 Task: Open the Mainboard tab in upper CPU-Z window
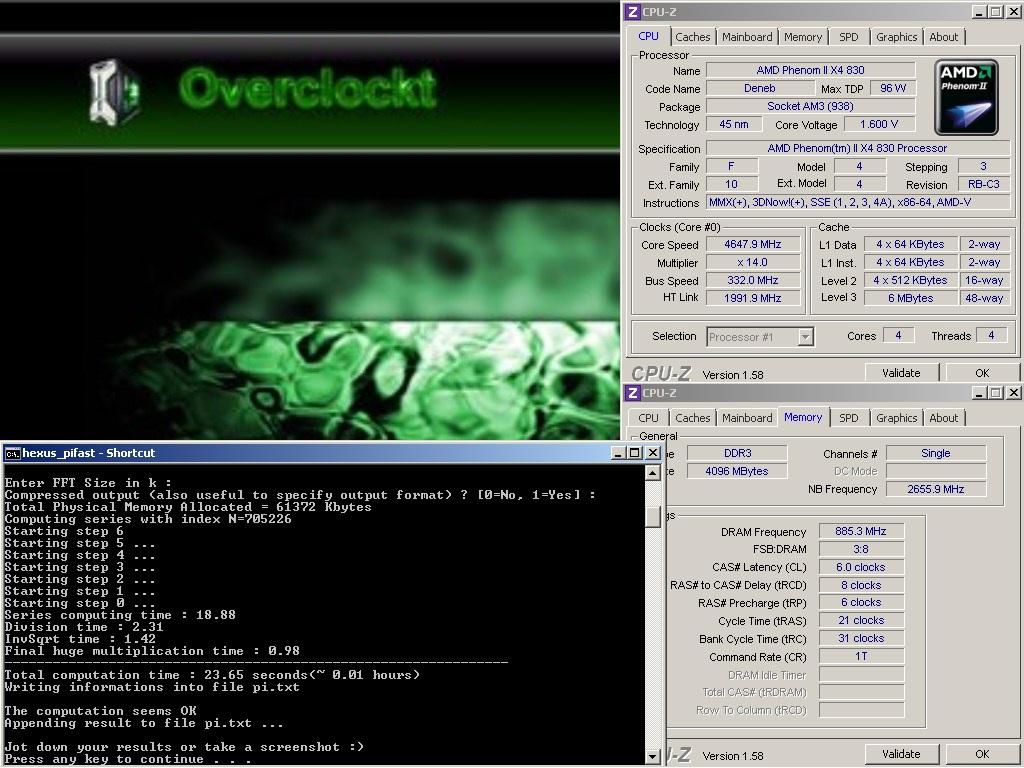click(x=747, y=37)
